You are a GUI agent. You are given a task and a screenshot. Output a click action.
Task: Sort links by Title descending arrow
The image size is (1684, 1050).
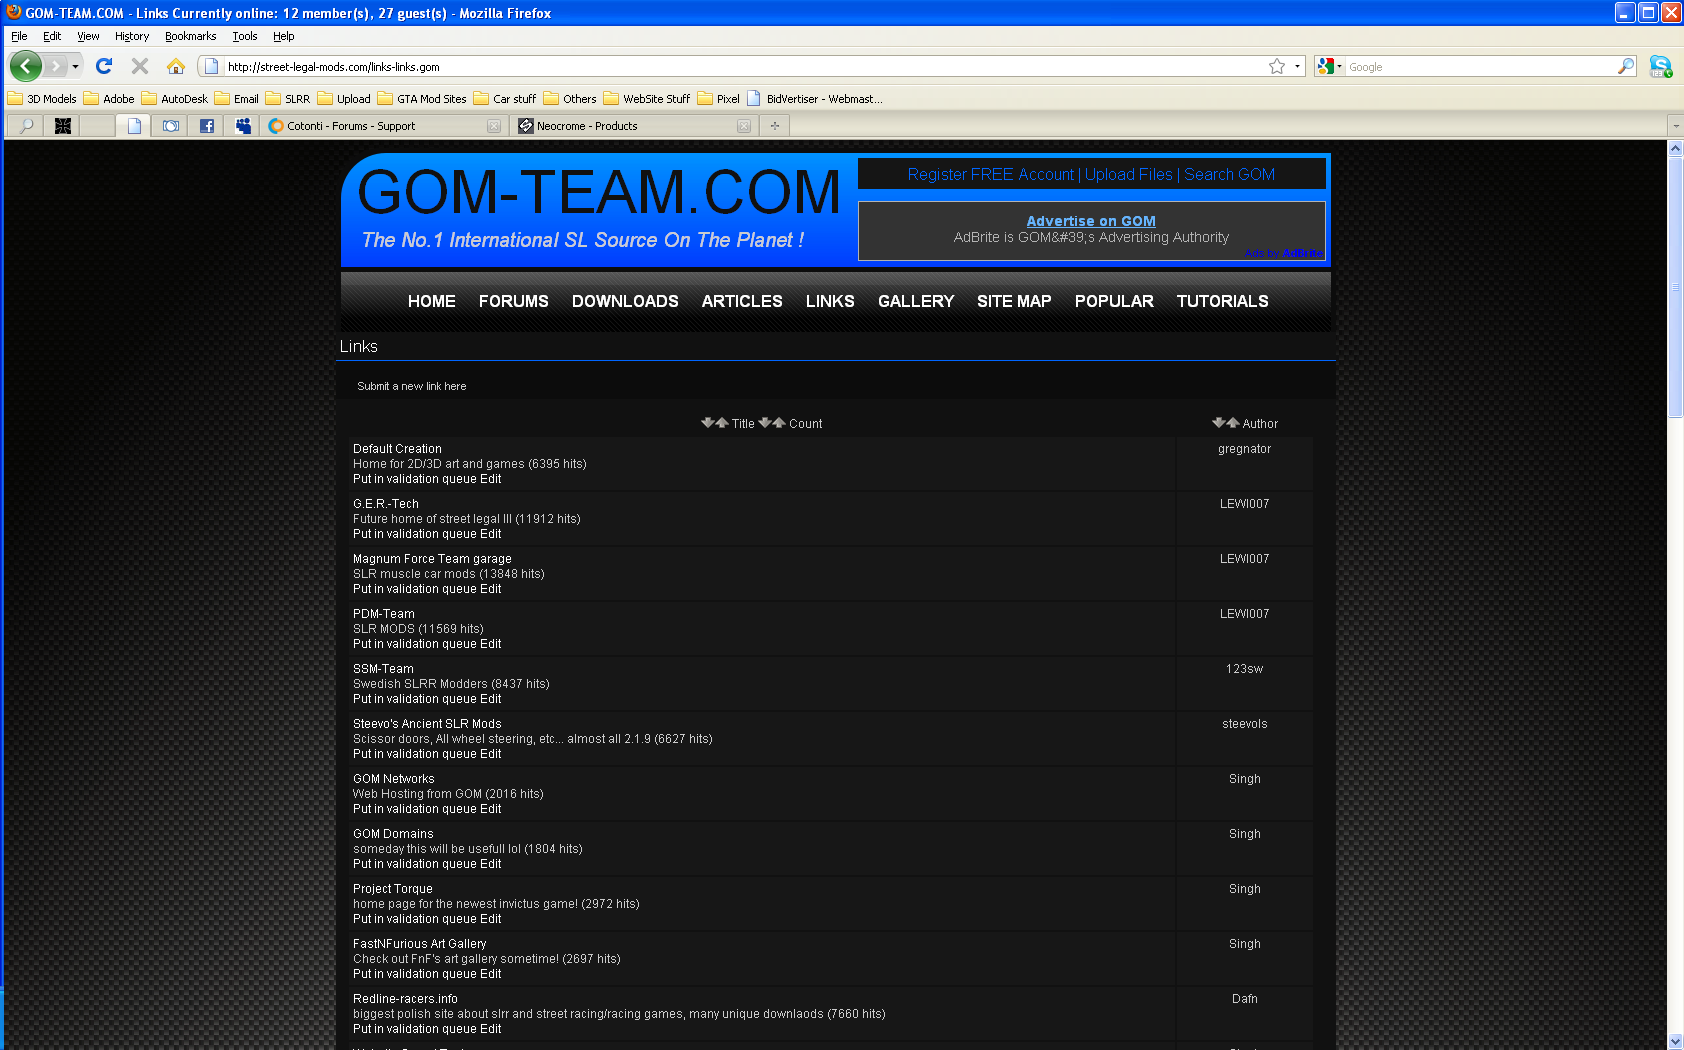pos(708,423)
